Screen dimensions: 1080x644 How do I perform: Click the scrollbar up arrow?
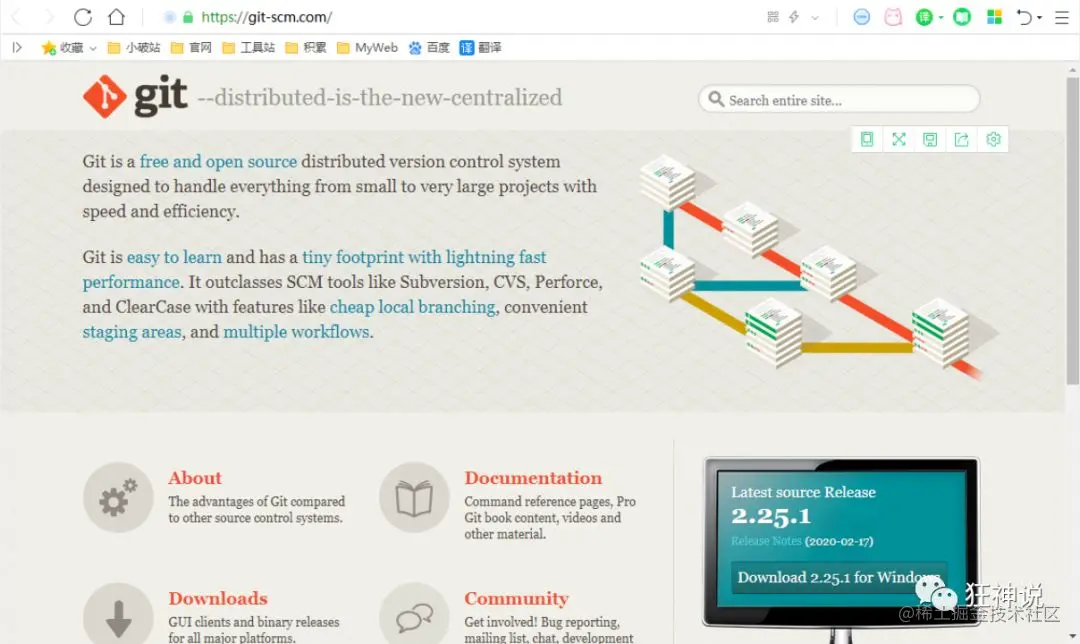pyautogui.click(x=1072, y=70)
